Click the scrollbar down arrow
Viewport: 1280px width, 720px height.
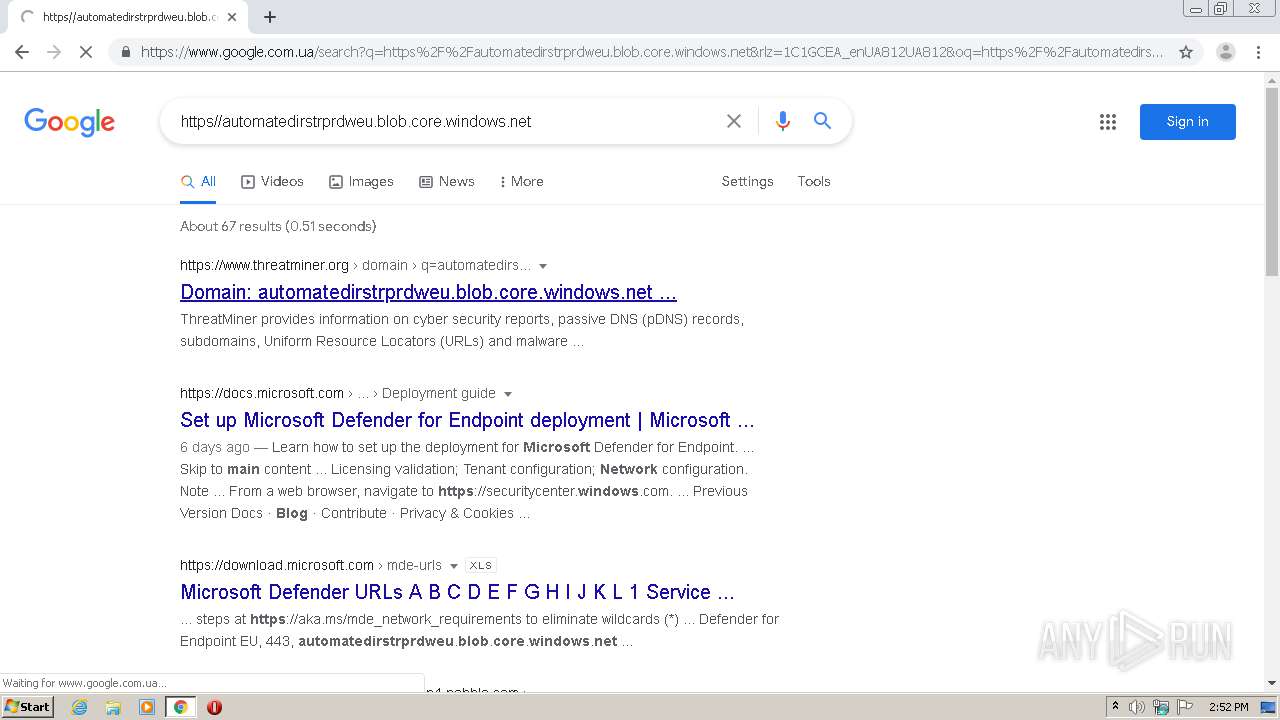1272,683
